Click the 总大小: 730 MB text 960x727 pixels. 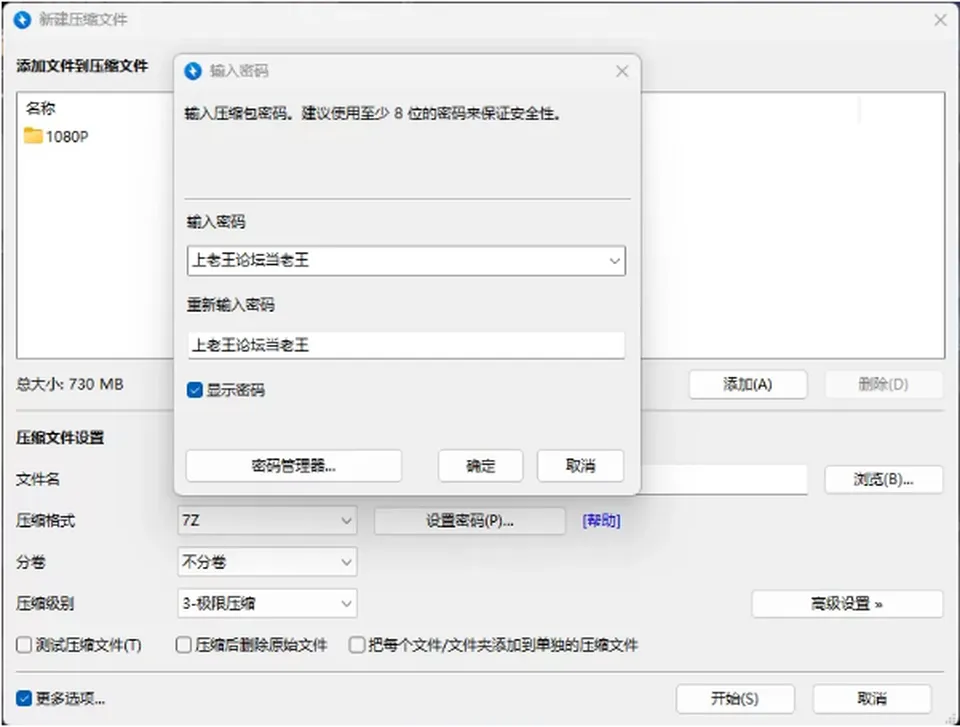coord(70,385)
